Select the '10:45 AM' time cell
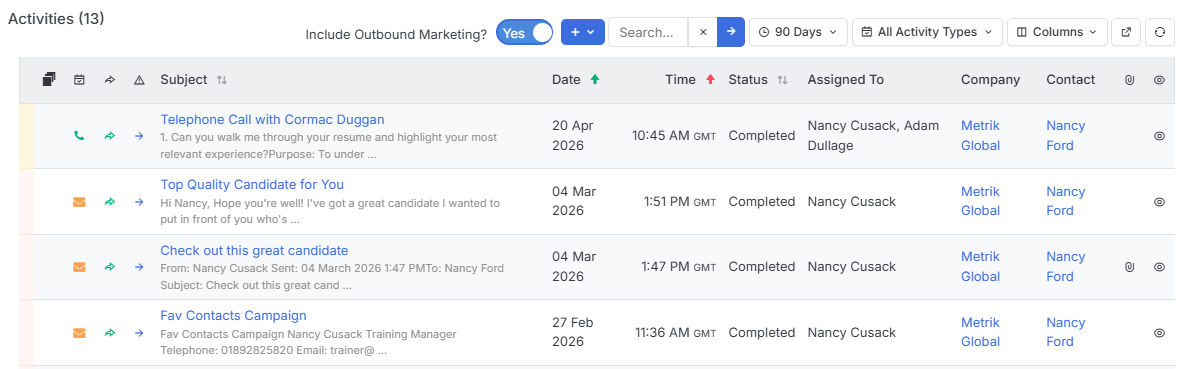The height and width of the screenshot is (369, 1200). tap(674, 136)
